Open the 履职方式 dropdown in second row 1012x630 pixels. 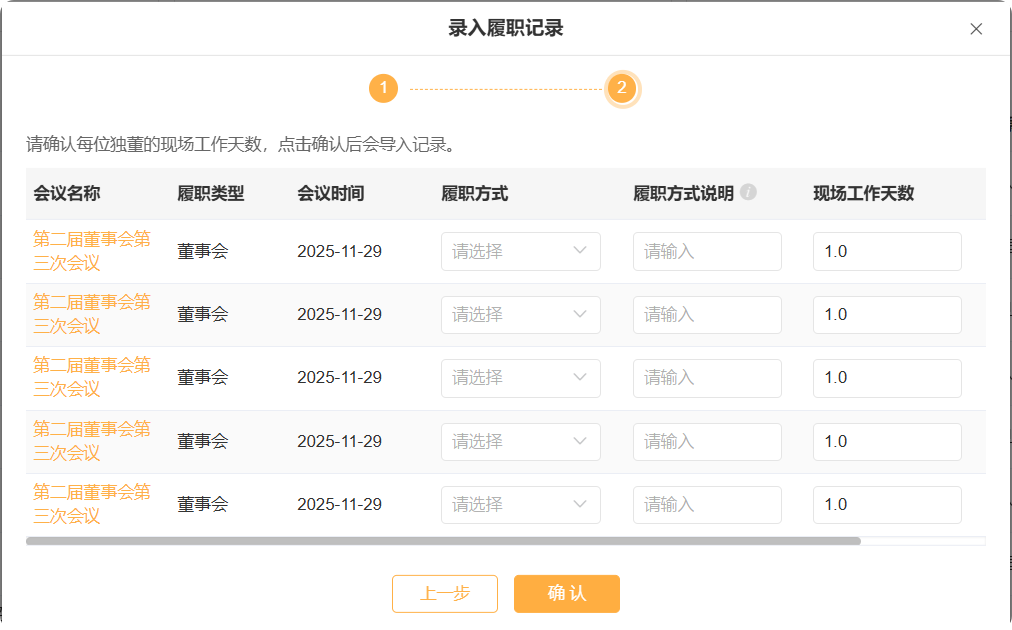tap(520, 315)
